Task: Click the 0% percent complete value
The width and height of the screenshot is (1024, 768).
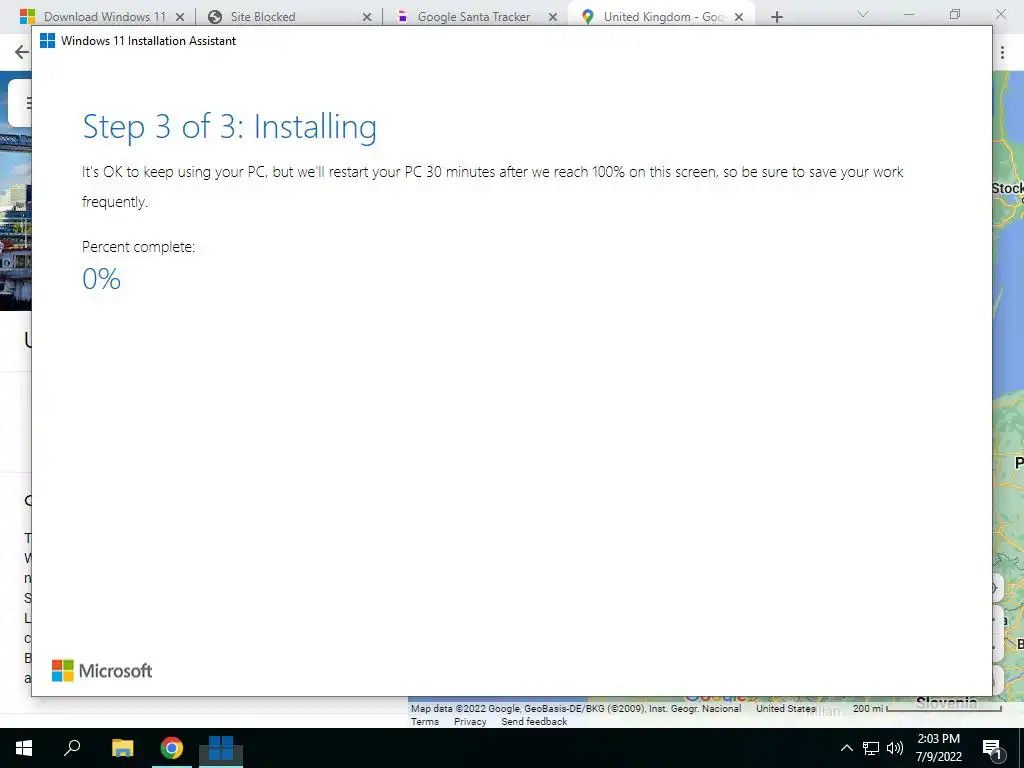Action: click(101, 279)
